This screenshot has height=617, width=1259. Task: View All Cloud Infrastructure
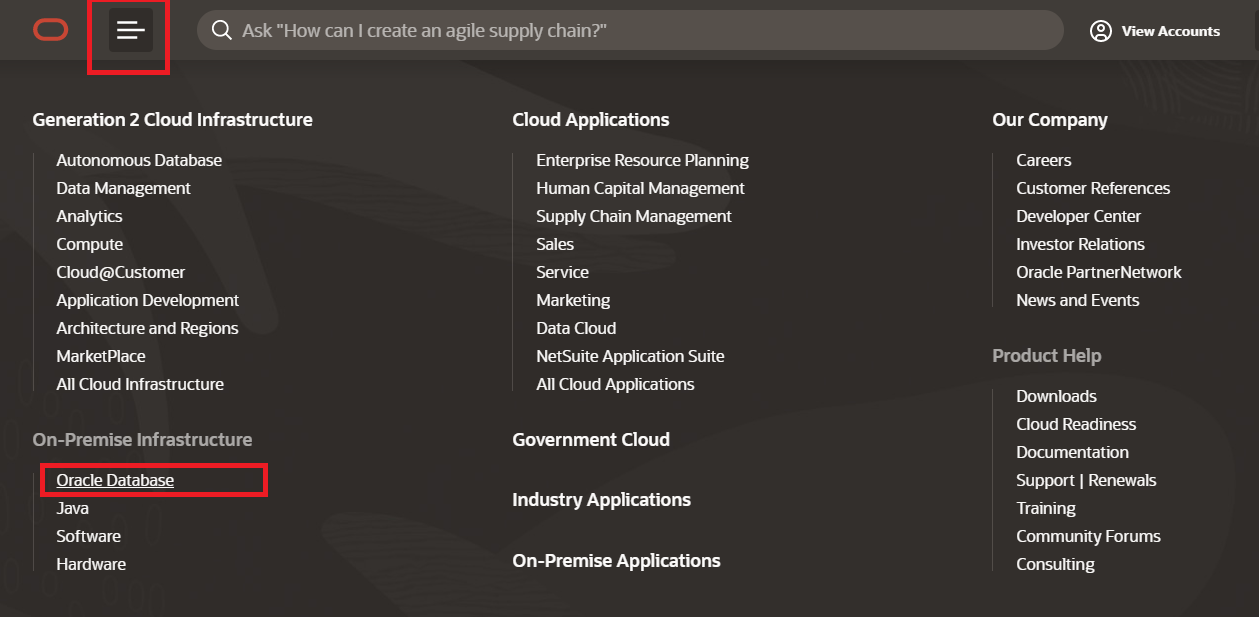tap(140, 384)
